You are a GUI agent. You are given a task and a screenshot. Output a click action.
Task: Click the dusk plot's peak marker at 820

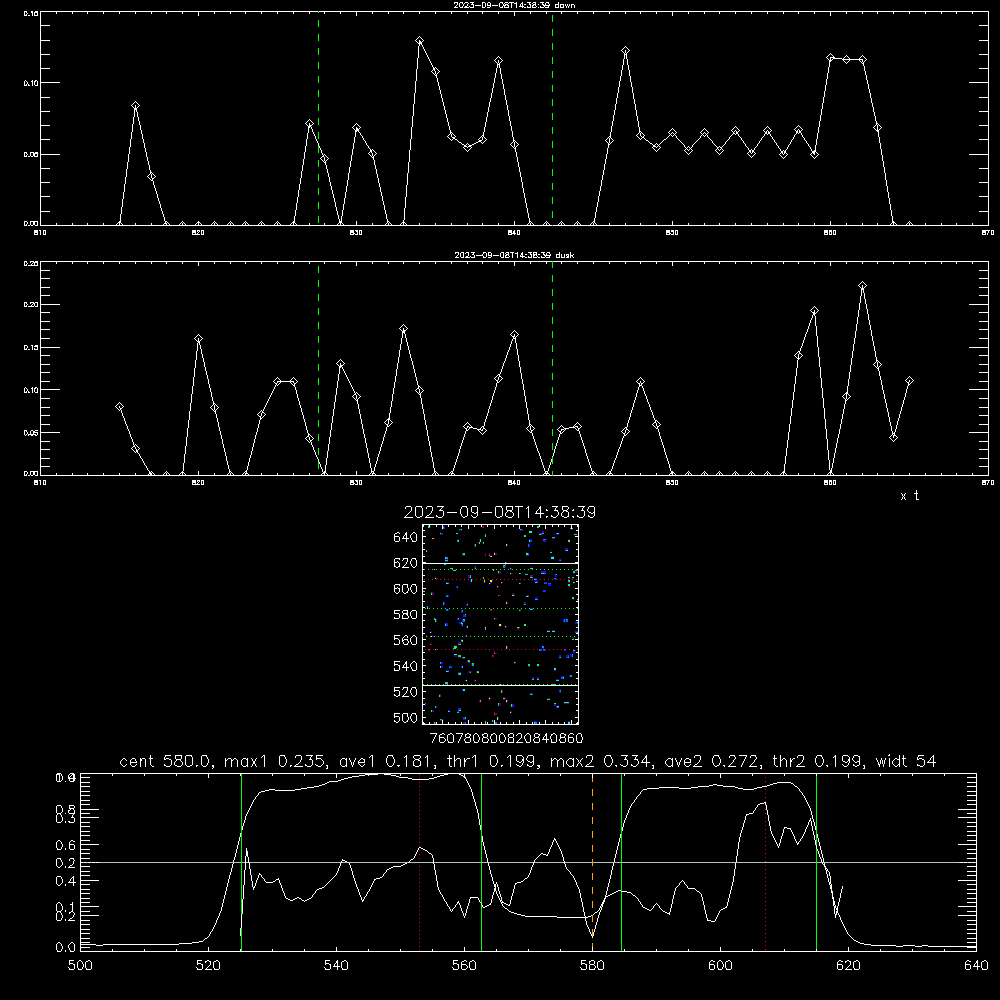pos(198,339)
